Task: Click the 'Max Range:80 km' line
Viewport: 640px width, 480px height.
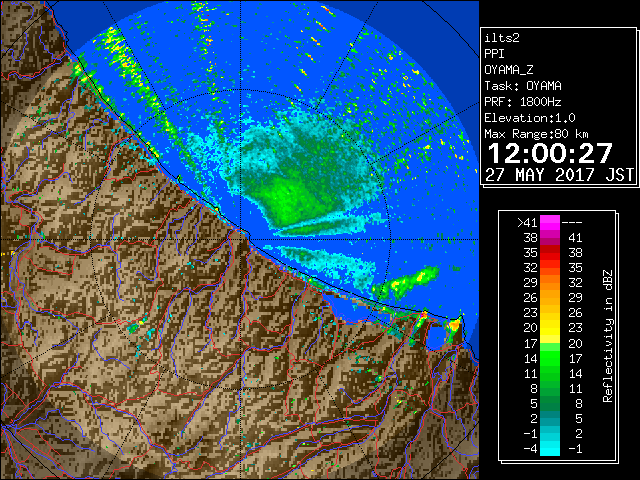Action: point(536,134)
